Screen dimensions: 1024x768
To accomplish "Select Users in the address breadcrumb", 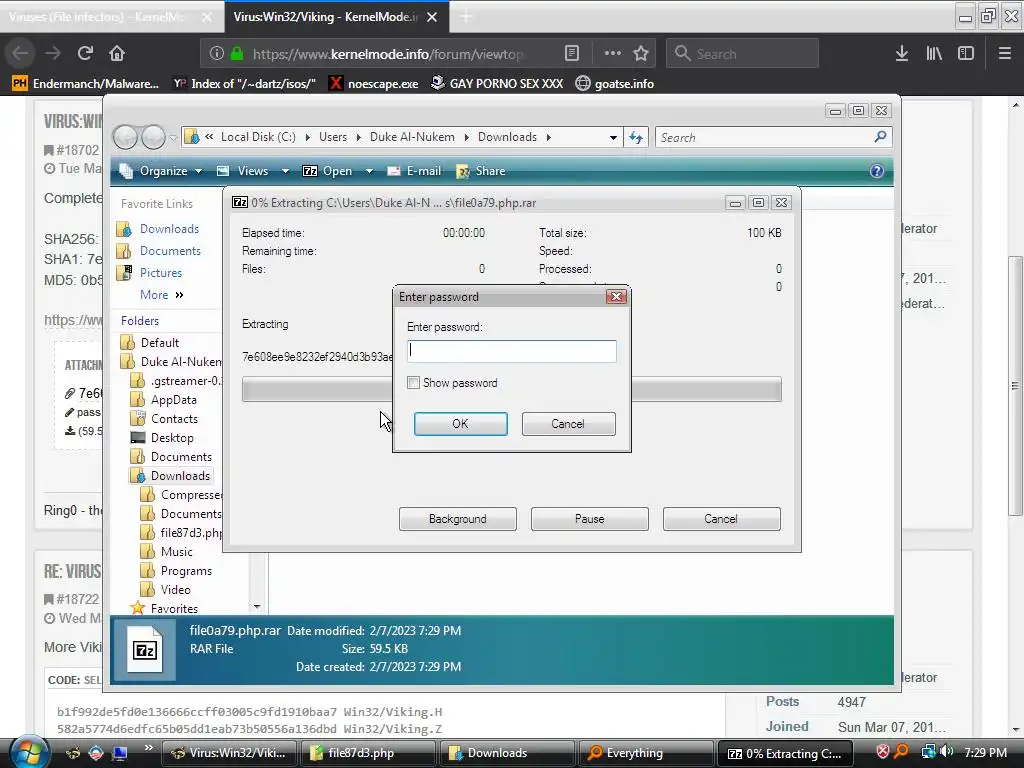I will (333, 137).
